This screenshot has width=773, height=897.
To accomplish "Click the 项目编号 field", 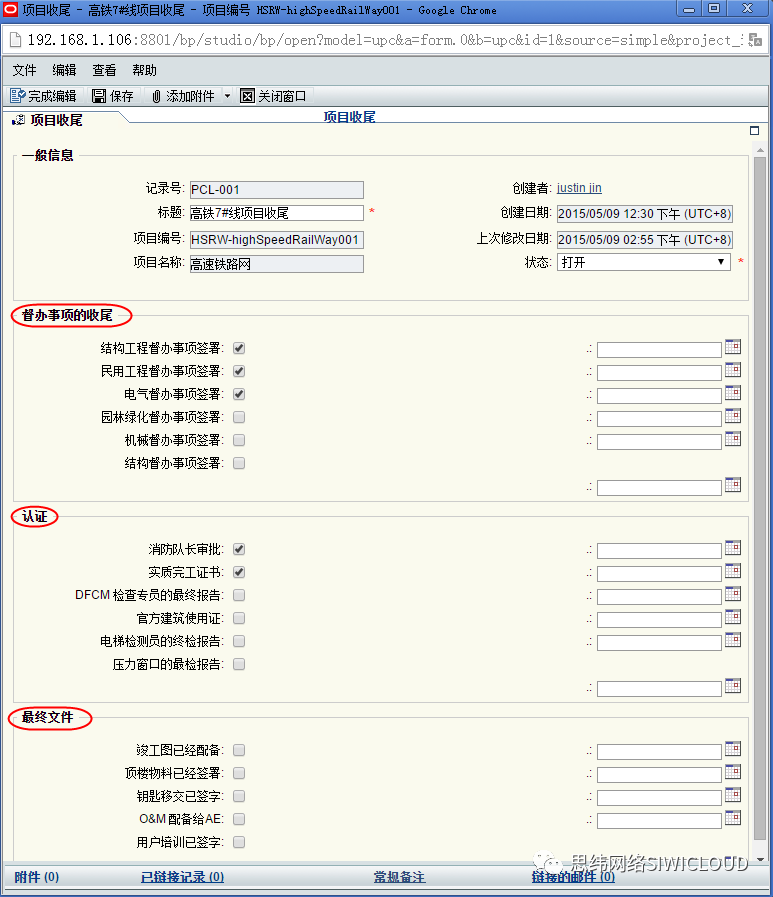I will coord(277,240).
